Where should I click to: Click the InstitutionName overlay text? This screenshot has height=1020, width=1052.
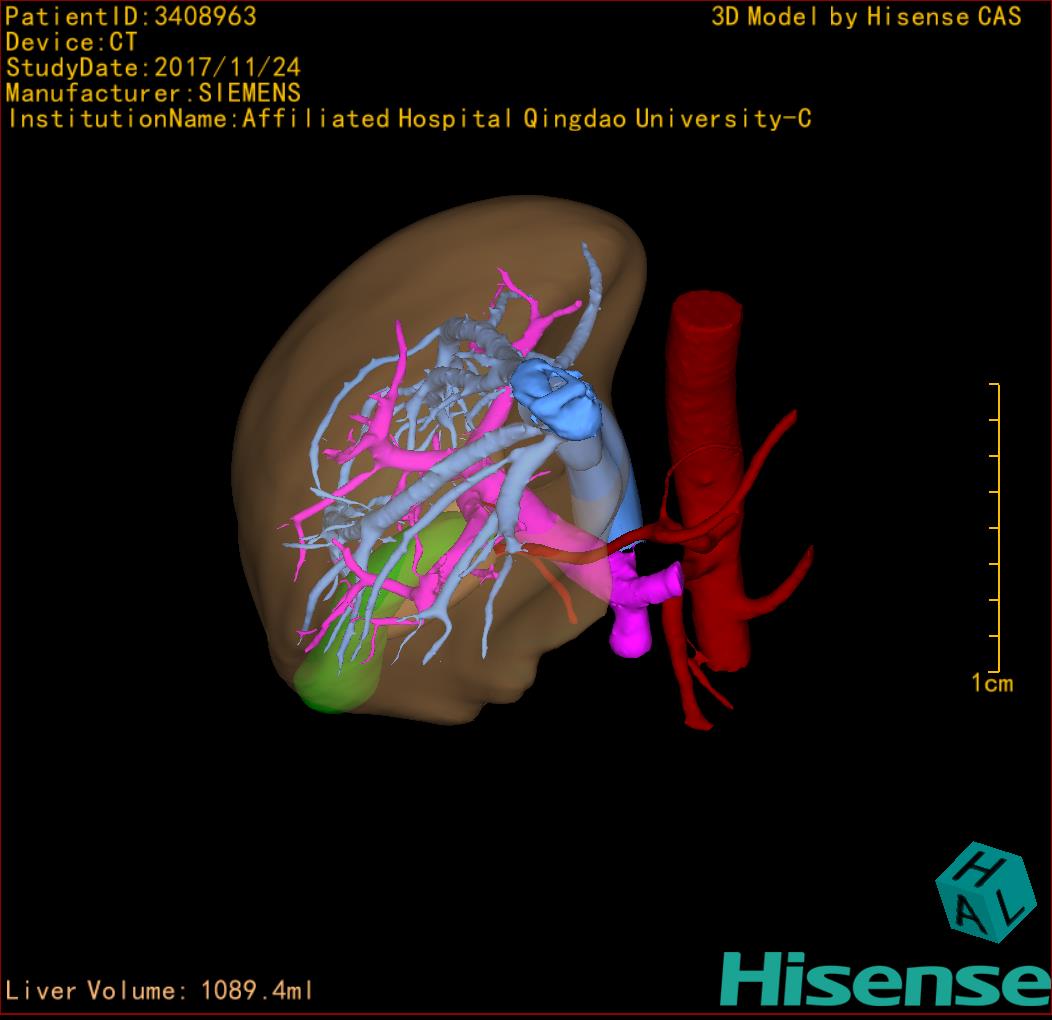point(408,119)
